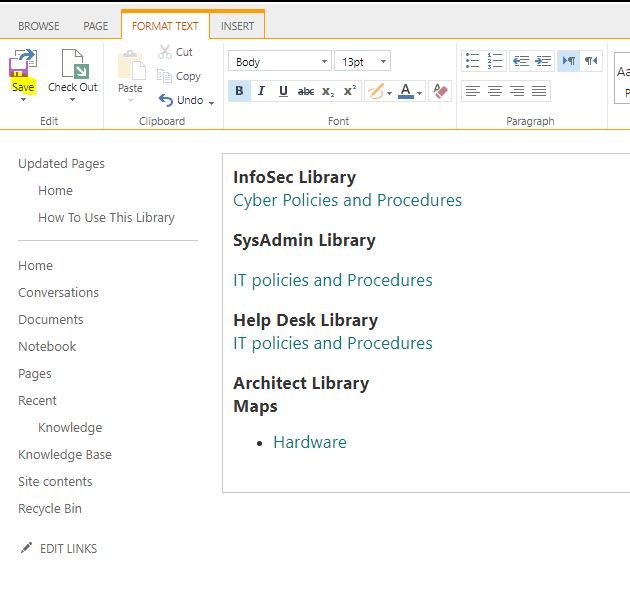Open the Save dropdown arrow

pyautogui.click(x=23, y=100)
